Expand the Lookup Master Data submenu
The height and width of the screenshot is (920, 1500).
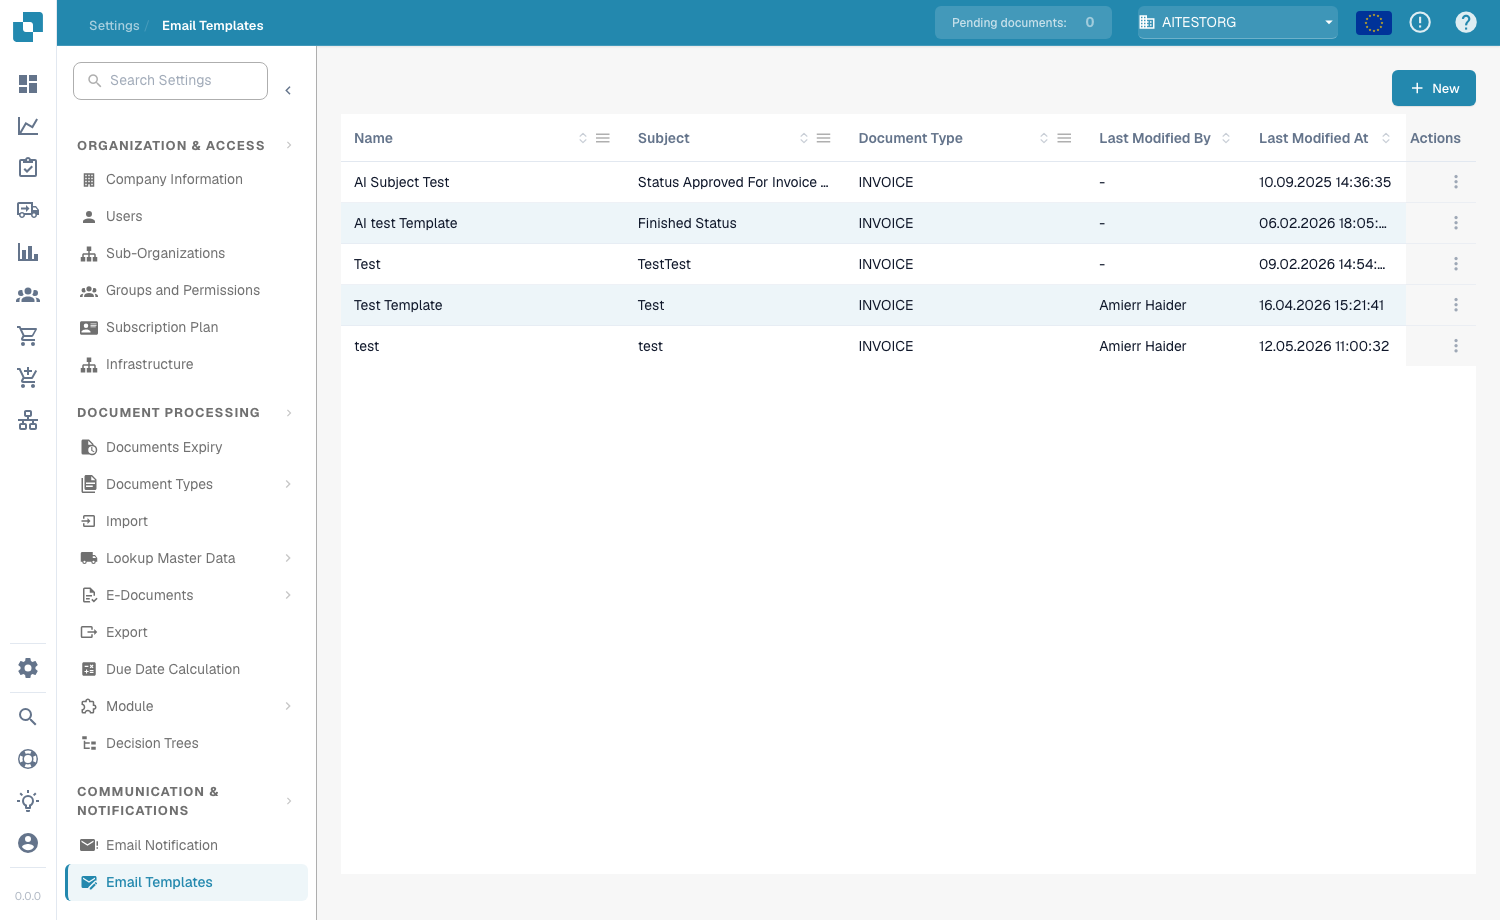(288, 558)
